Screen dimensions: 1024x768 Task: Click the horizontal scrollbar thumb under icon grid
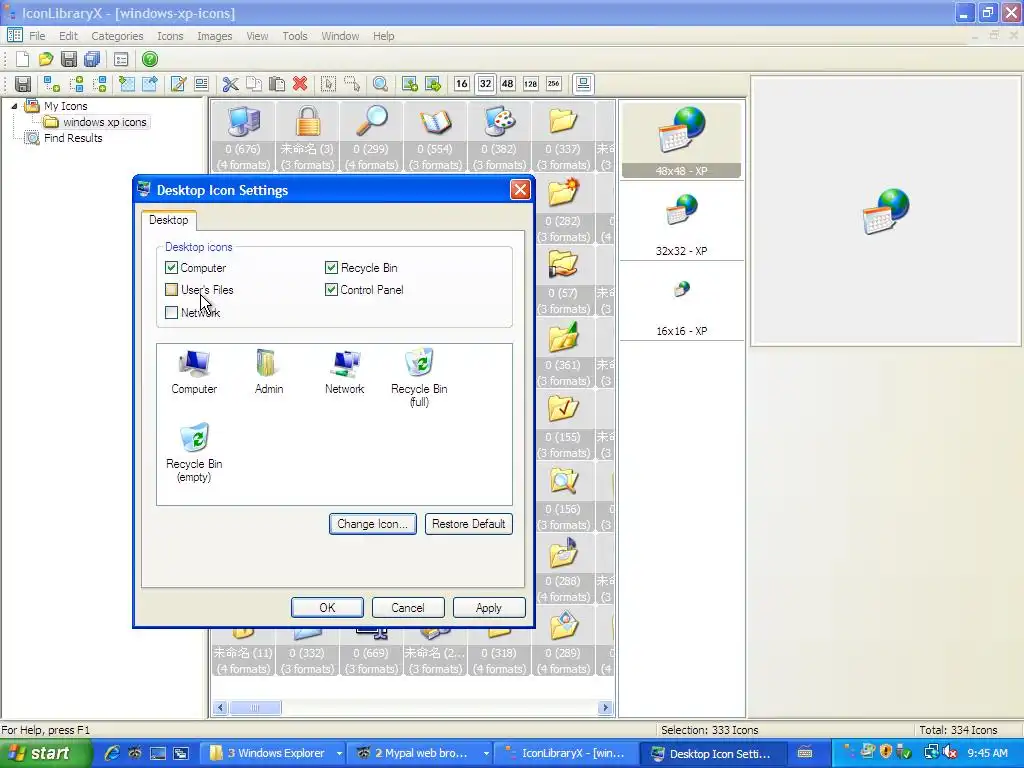(x=255, y=708)
